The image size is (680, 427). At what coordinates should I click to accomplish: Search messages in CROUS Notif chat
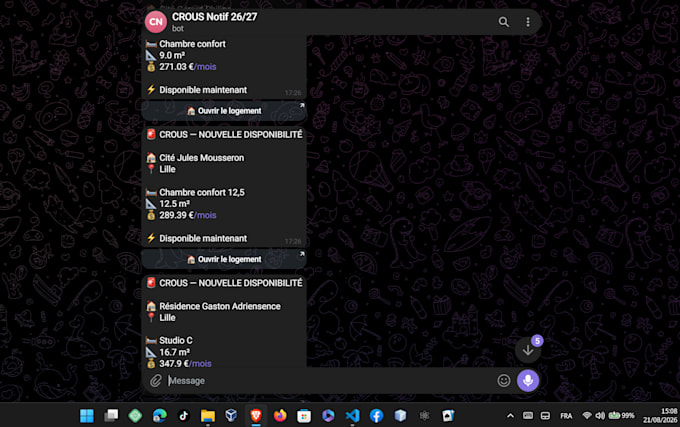coord(503,22)
